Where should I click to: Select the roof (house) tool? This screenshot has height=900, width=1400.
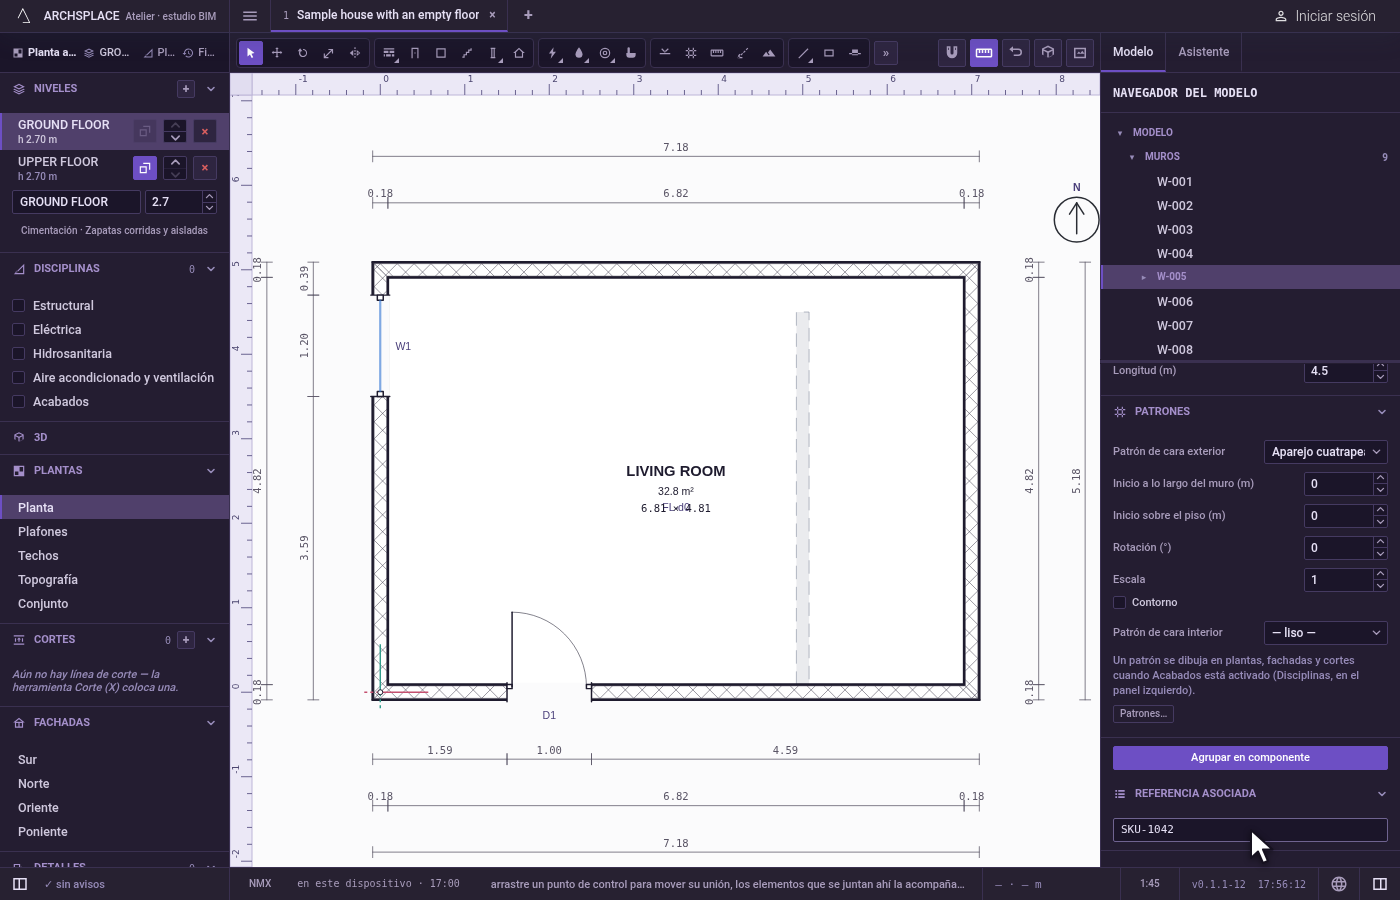519,53
